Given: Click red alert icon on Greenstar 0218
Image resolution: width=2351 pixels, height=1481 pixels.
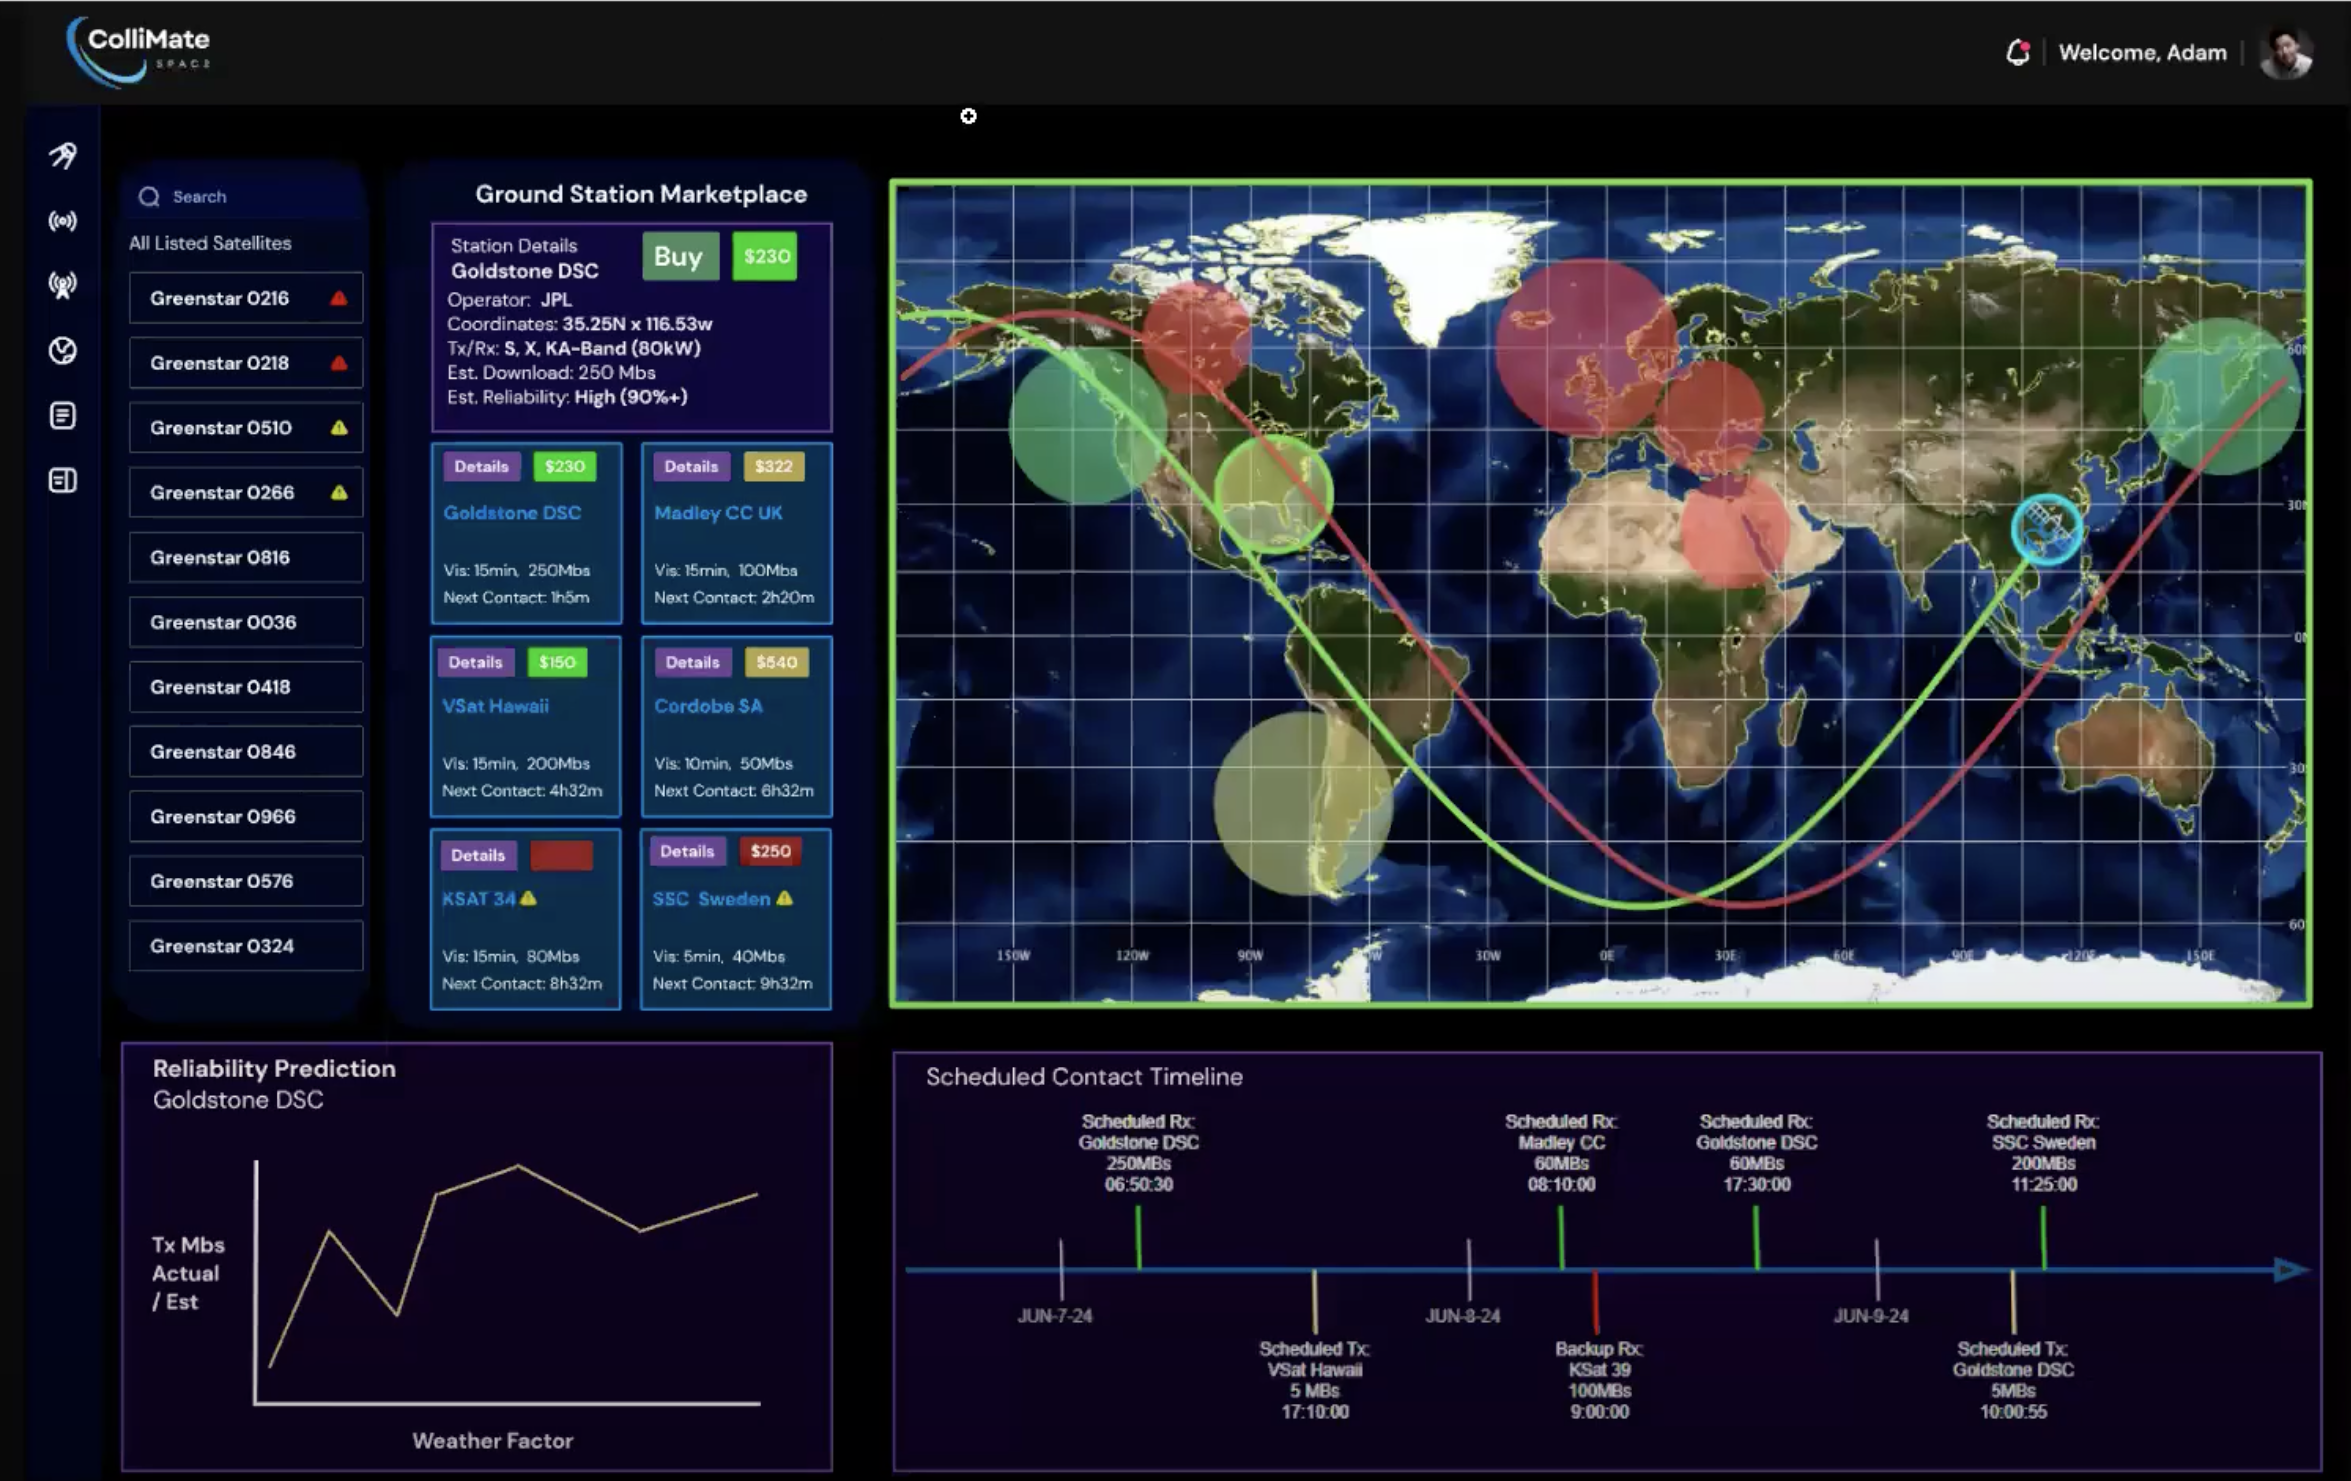Looking at the screenshot, I should 339,363.
